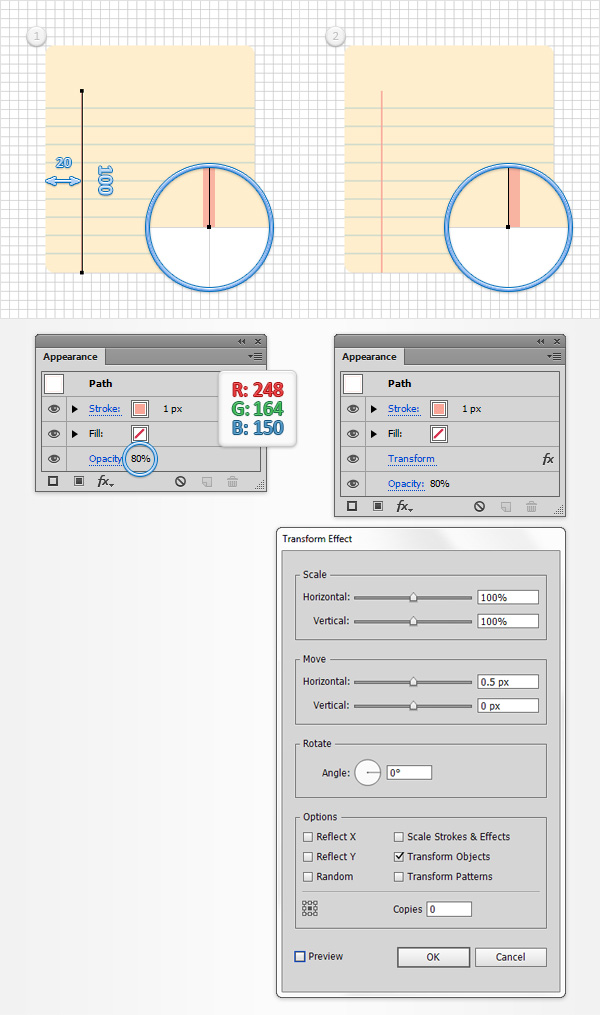Delete selected item in right Appearance panel
Image resolution: width=600 pixels, height=1015 pixels.
(531, 506)
